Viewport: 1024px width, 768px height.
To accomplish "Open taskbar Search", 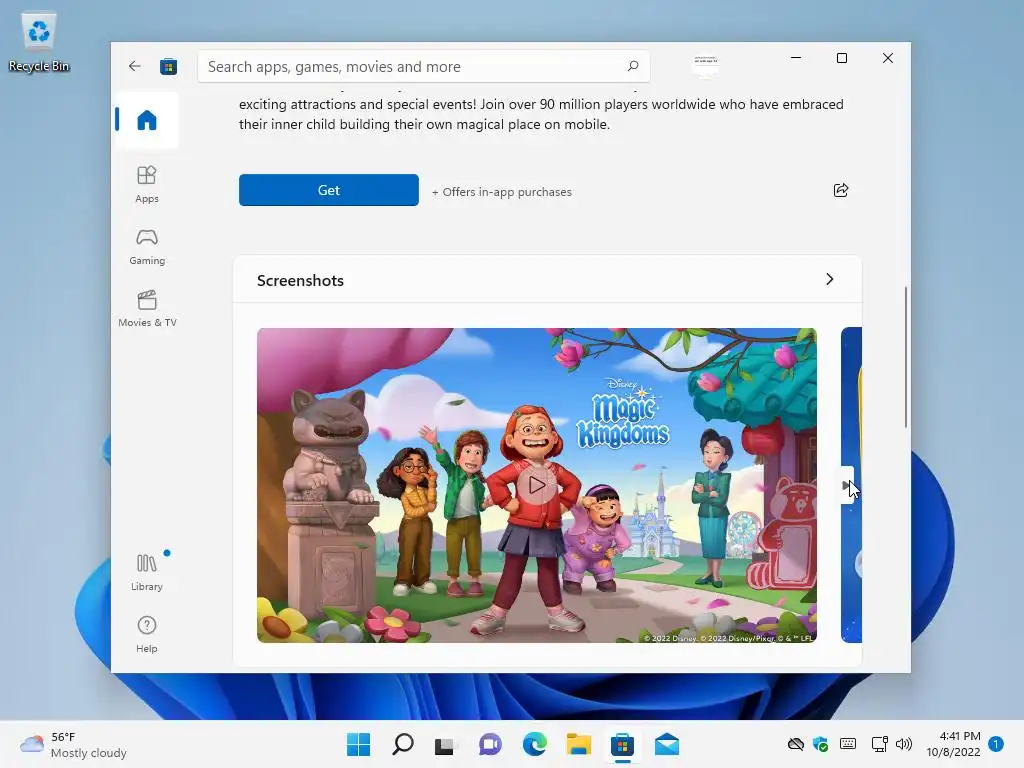I will tap(402, 744).
